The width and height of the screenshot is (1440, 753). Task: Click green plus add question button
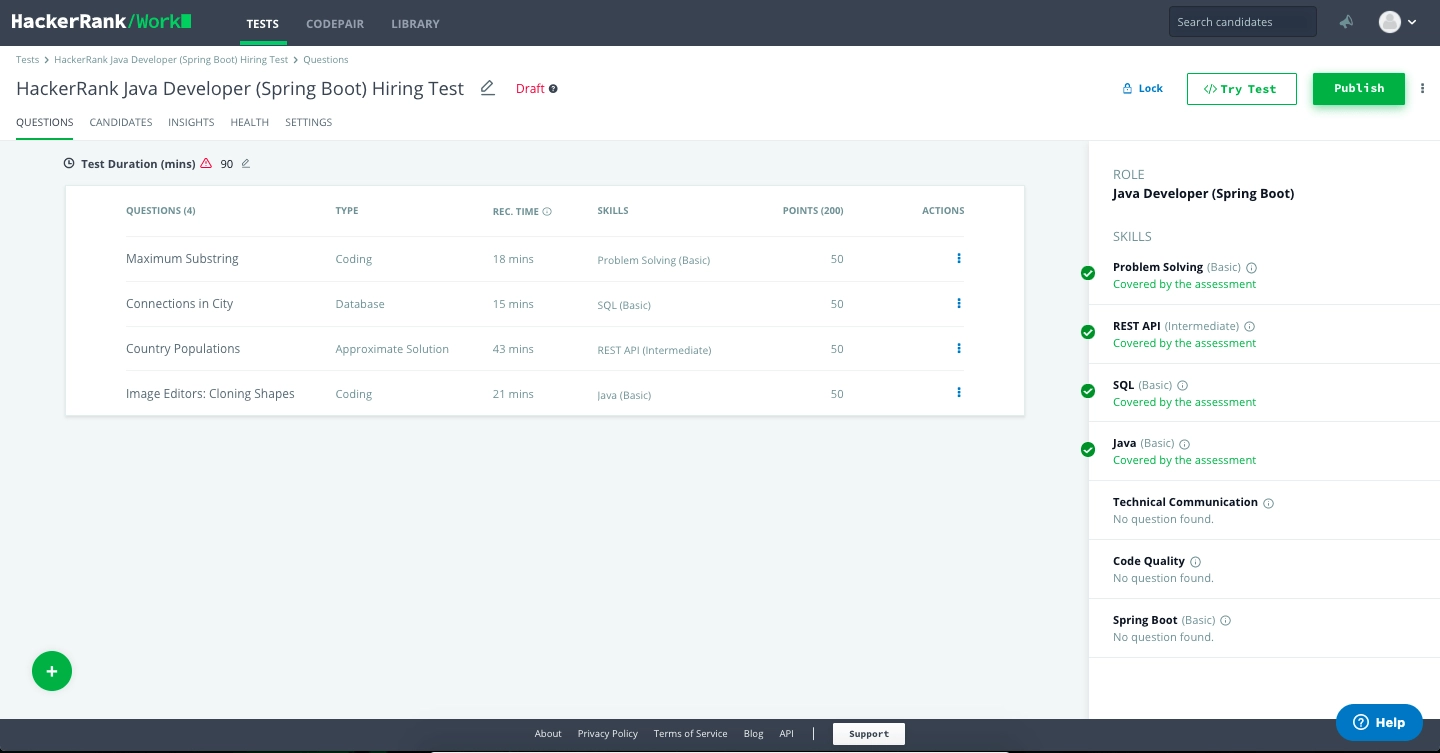tap(52, 671)
